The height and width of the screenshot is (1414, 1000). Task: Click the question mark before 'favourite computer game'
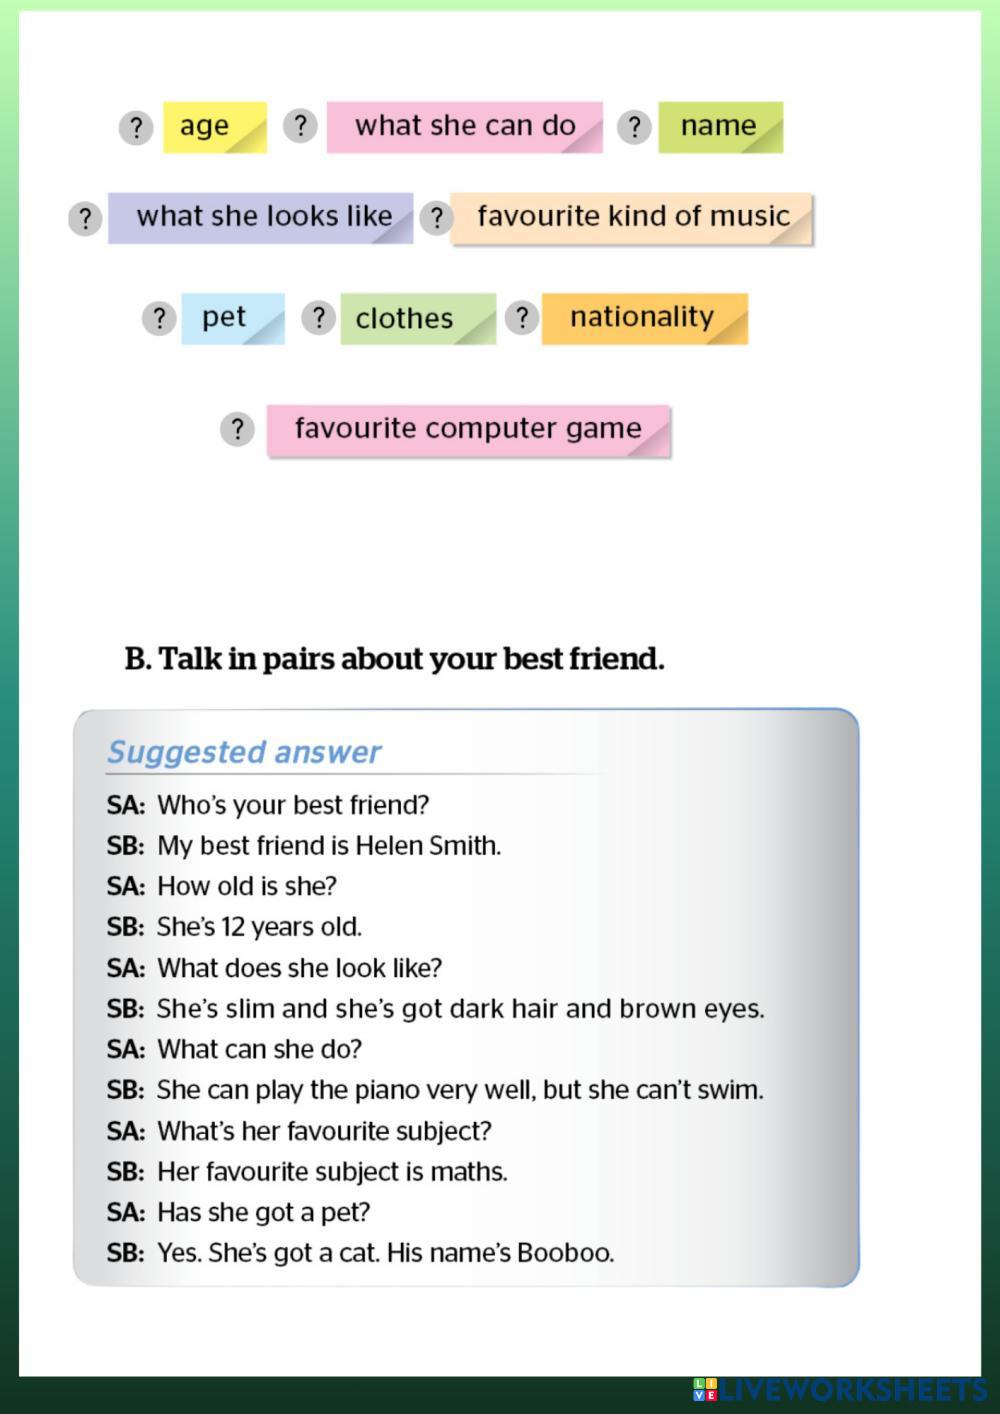[x=237, y=429]
